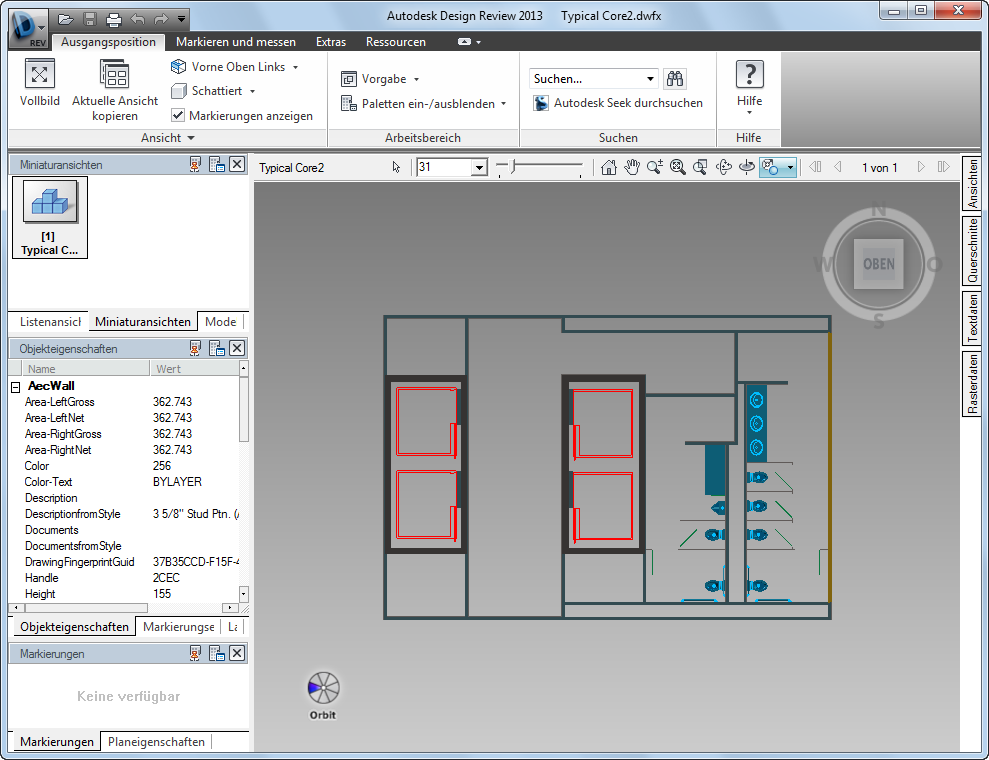Close the Objekteigenschaften palette

point(237,348)
